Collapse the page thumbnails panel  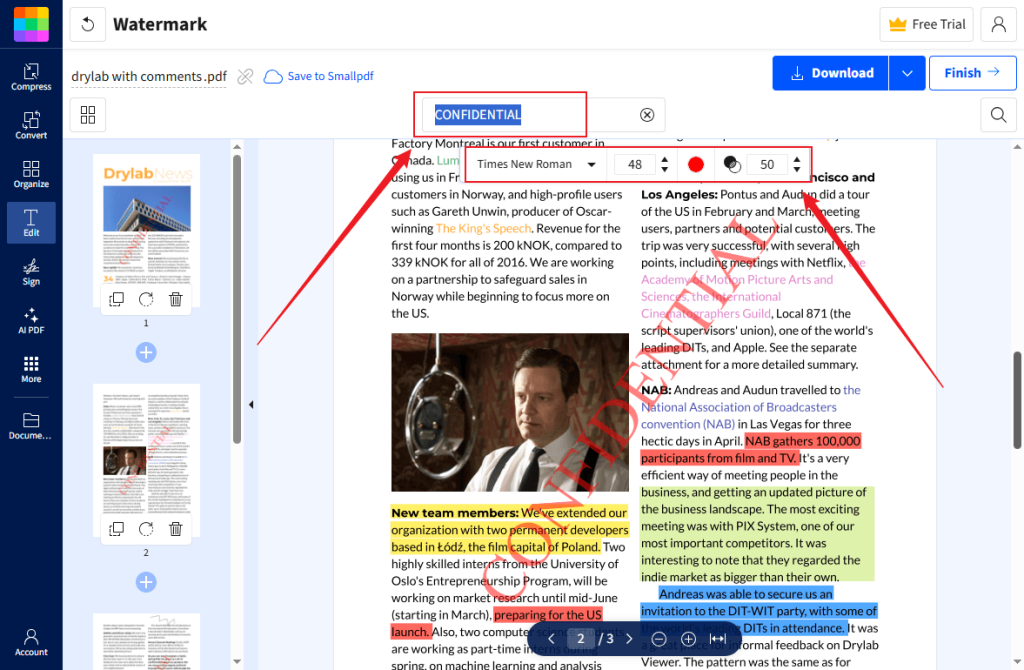251,404
